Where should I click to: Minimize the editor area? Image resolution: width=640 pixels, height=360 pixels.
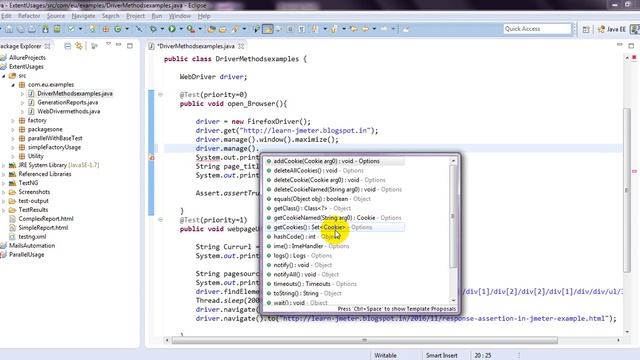[620, 44]
